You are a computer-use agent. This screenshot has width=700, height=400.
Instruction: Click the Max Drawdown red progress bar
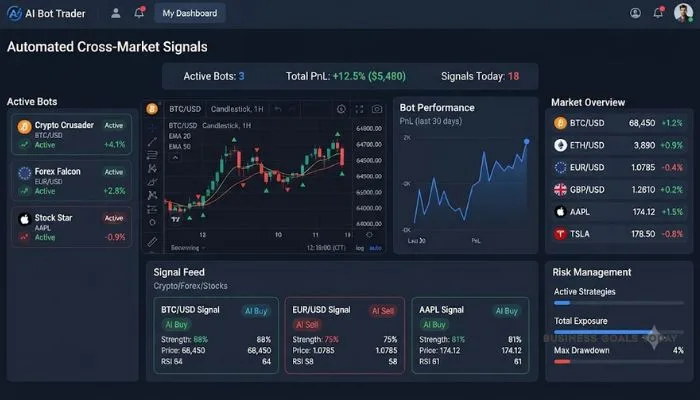tap(619, 362)
